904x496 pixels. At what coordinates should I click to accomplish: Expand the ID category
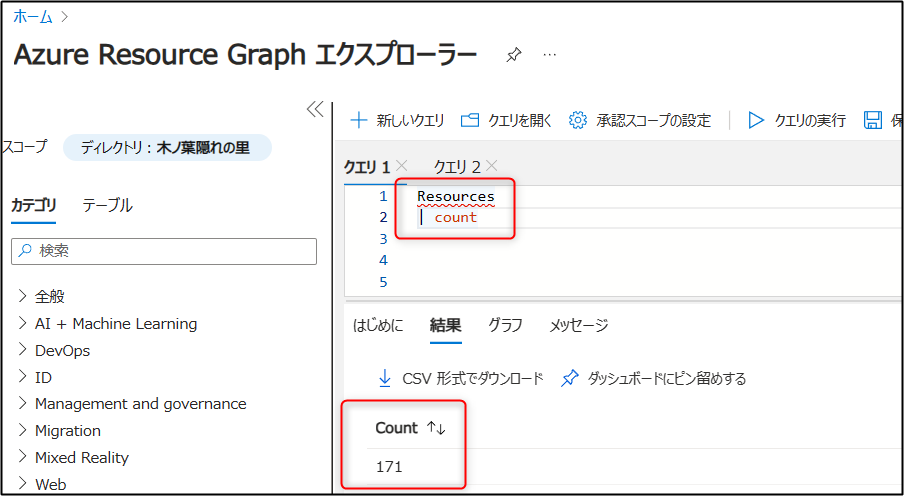pyautogui.click(x=22, y=377)
